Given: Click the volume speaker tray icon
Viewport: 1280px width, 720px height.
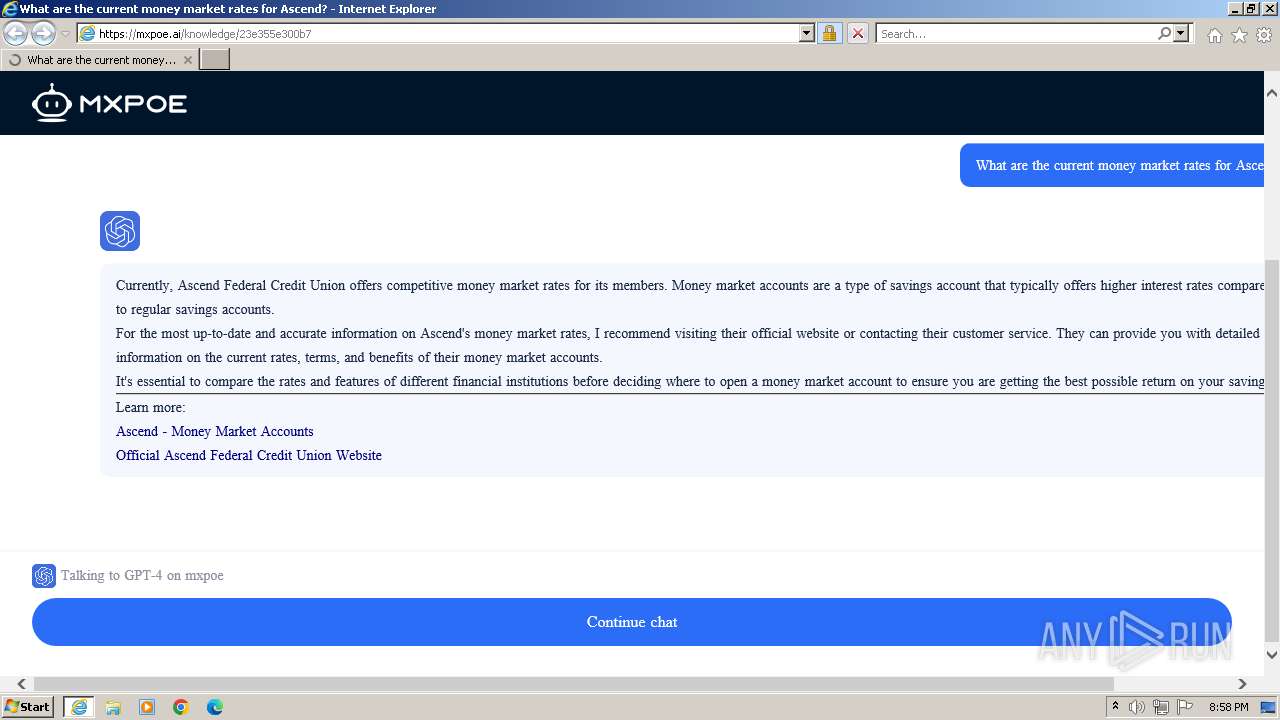Looking at the screenshot, I should point(1137,707).
